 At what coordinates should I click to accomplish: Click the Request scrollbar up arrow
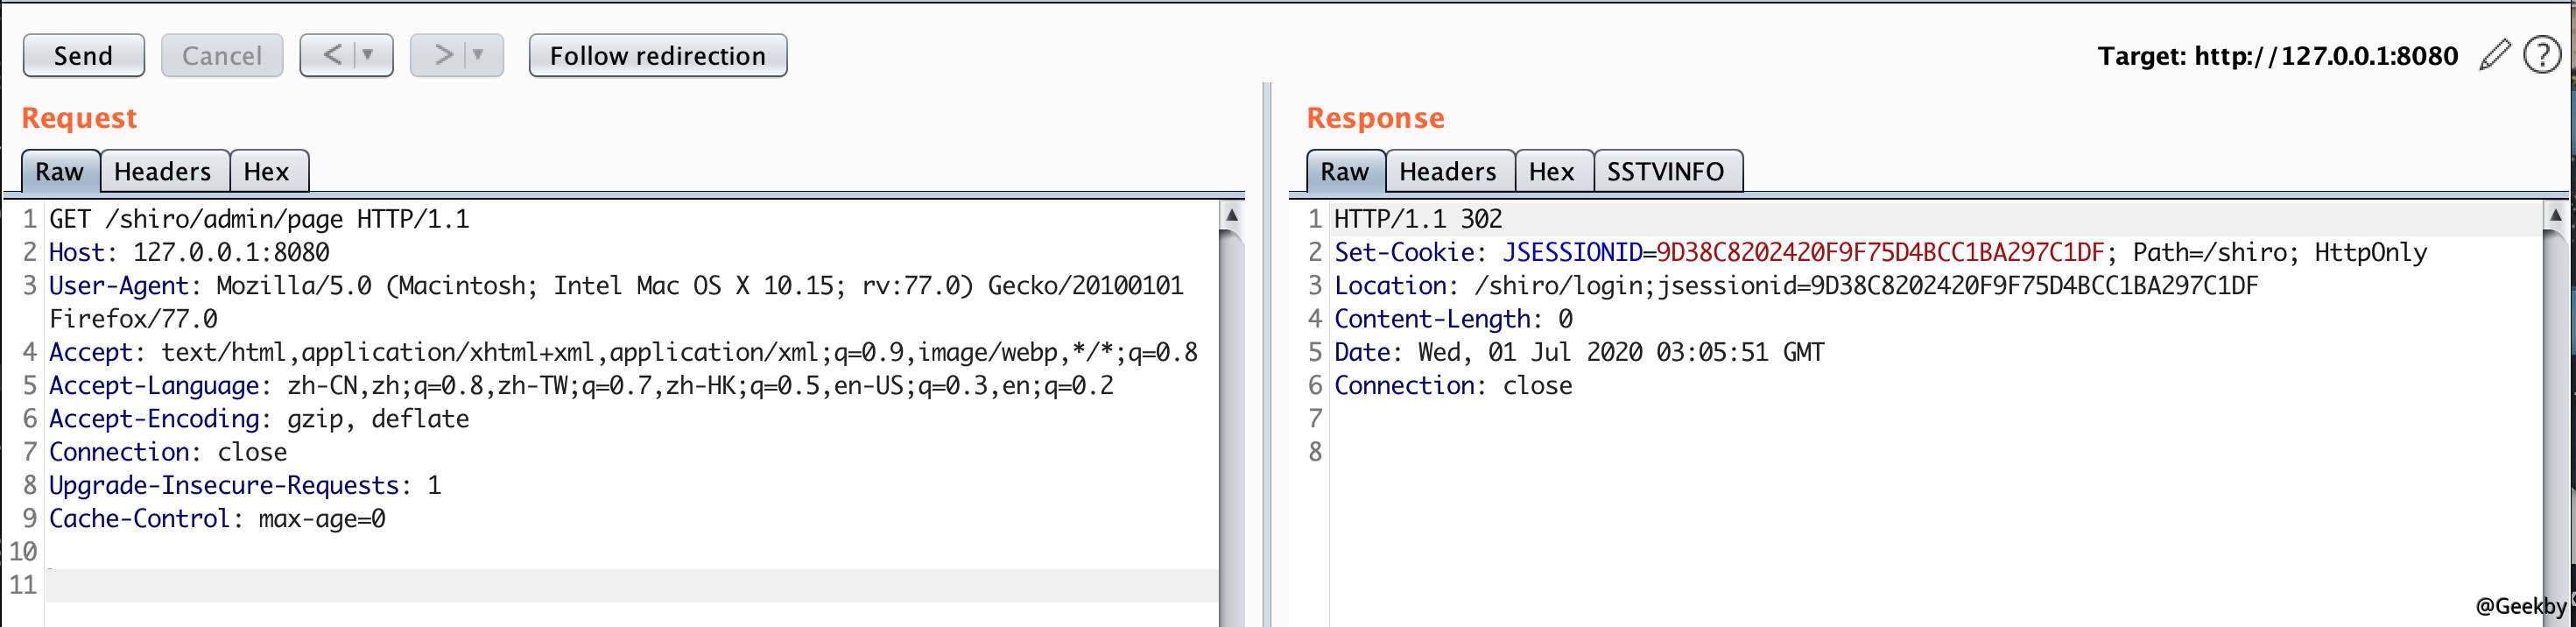click(x=1232, y=215)
